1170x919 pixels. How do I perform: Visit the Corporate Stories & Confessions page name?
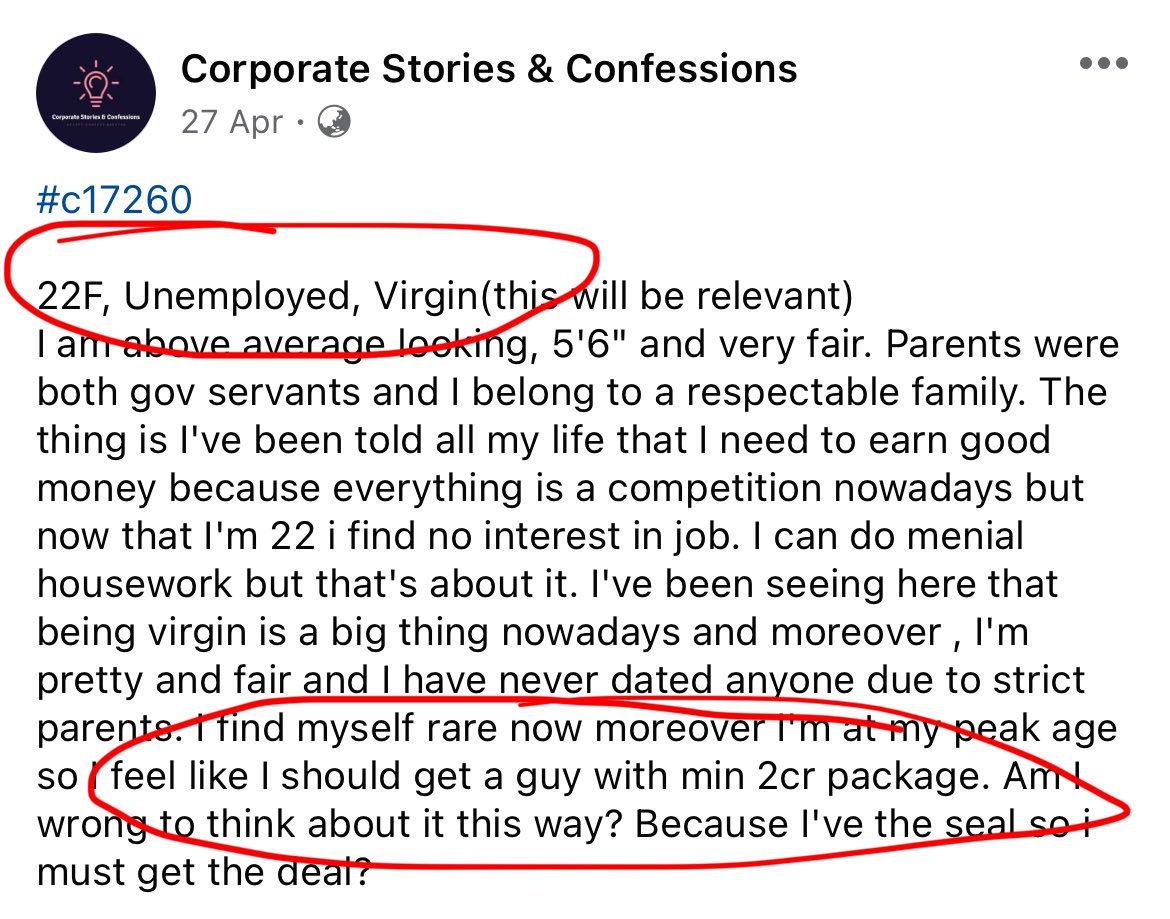[489, 69]
